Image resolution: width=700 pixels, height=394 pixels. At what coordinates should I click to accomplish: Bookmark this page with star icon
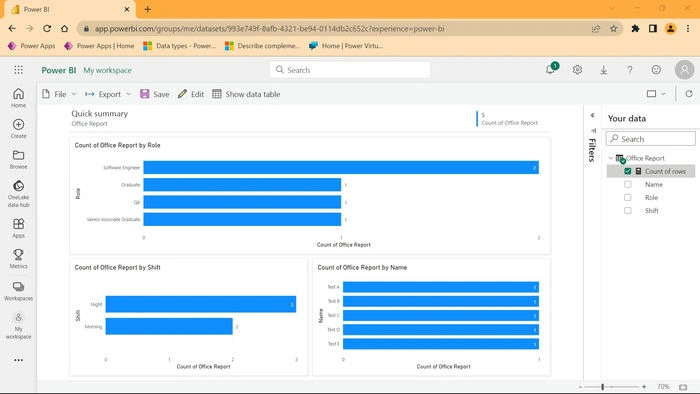613,29
